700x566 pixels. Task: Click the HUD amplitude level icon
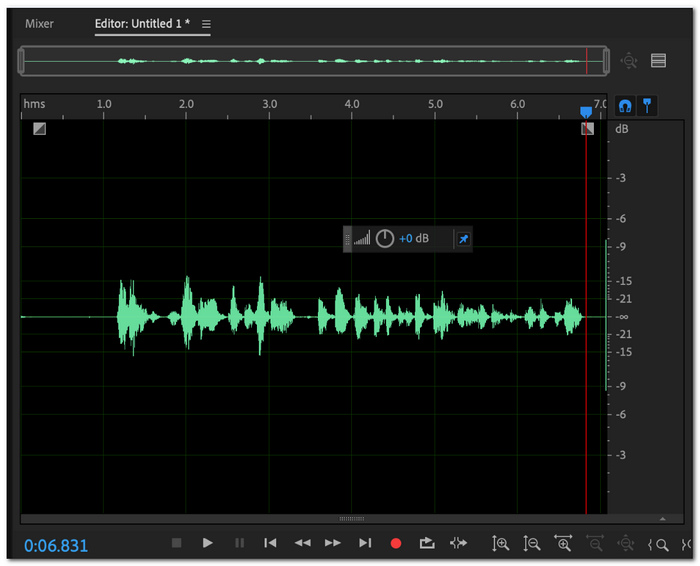coord(362,238)
